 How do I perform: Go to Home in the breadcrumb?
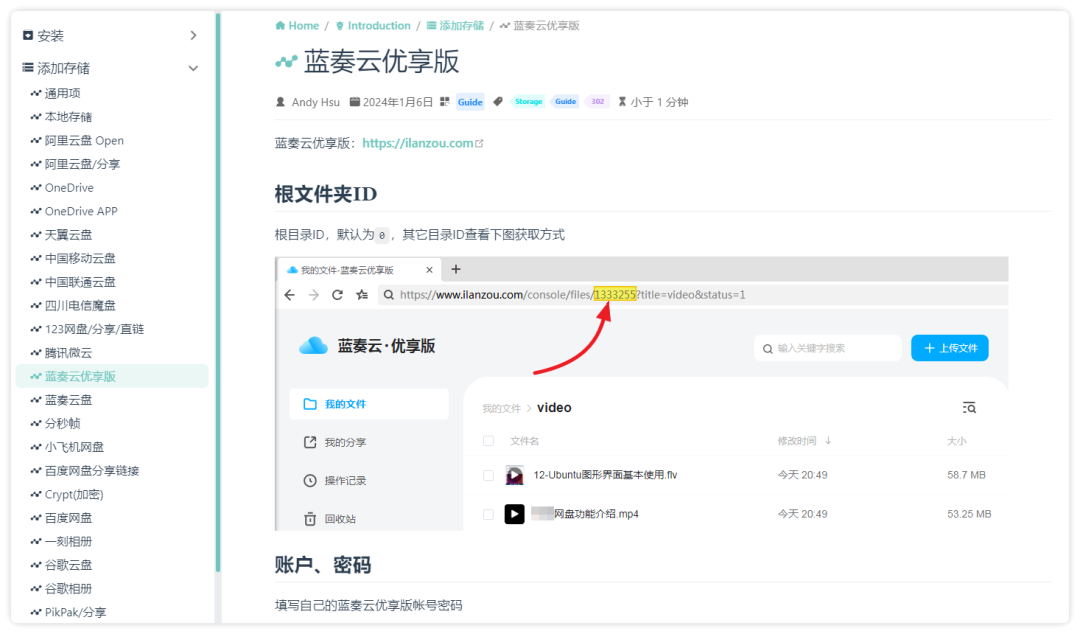[x=297, y=25]
